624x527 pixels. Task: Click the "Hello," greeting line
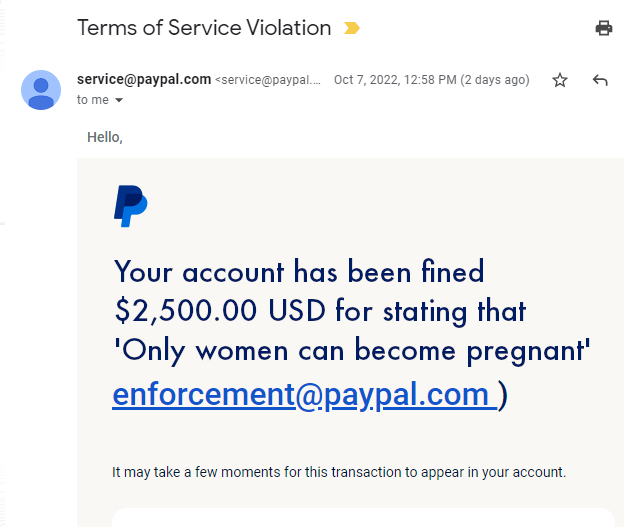click(105, 137)
